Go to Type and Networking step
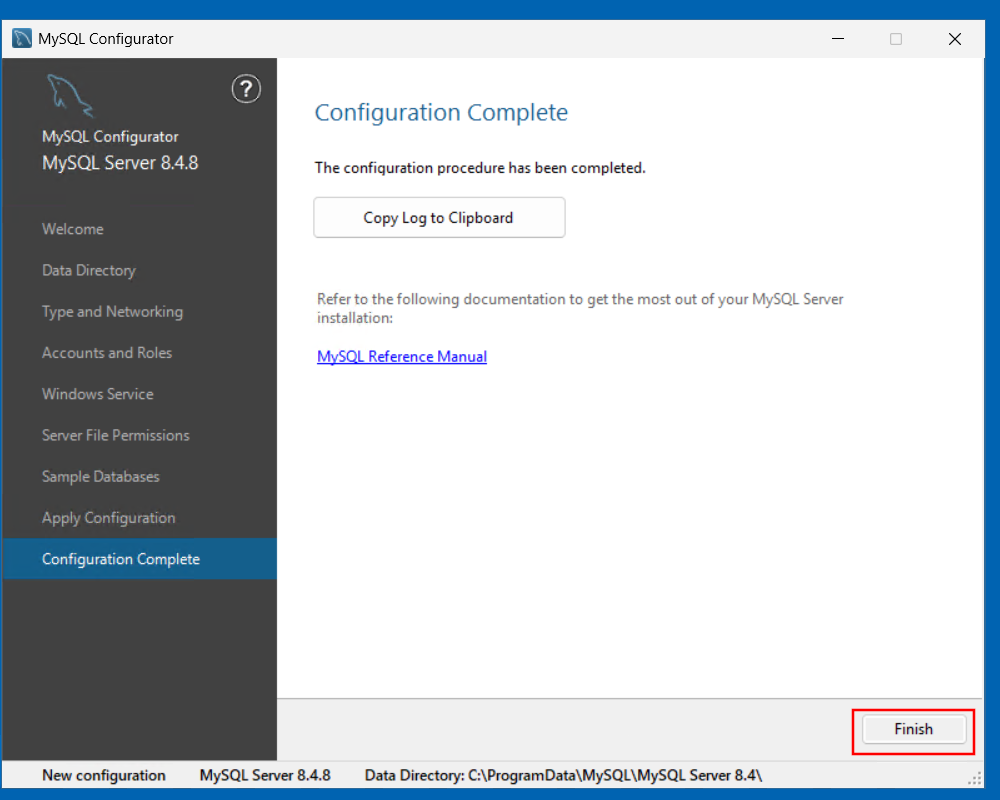Screen dimensions: 1000x800 point(112,312)
